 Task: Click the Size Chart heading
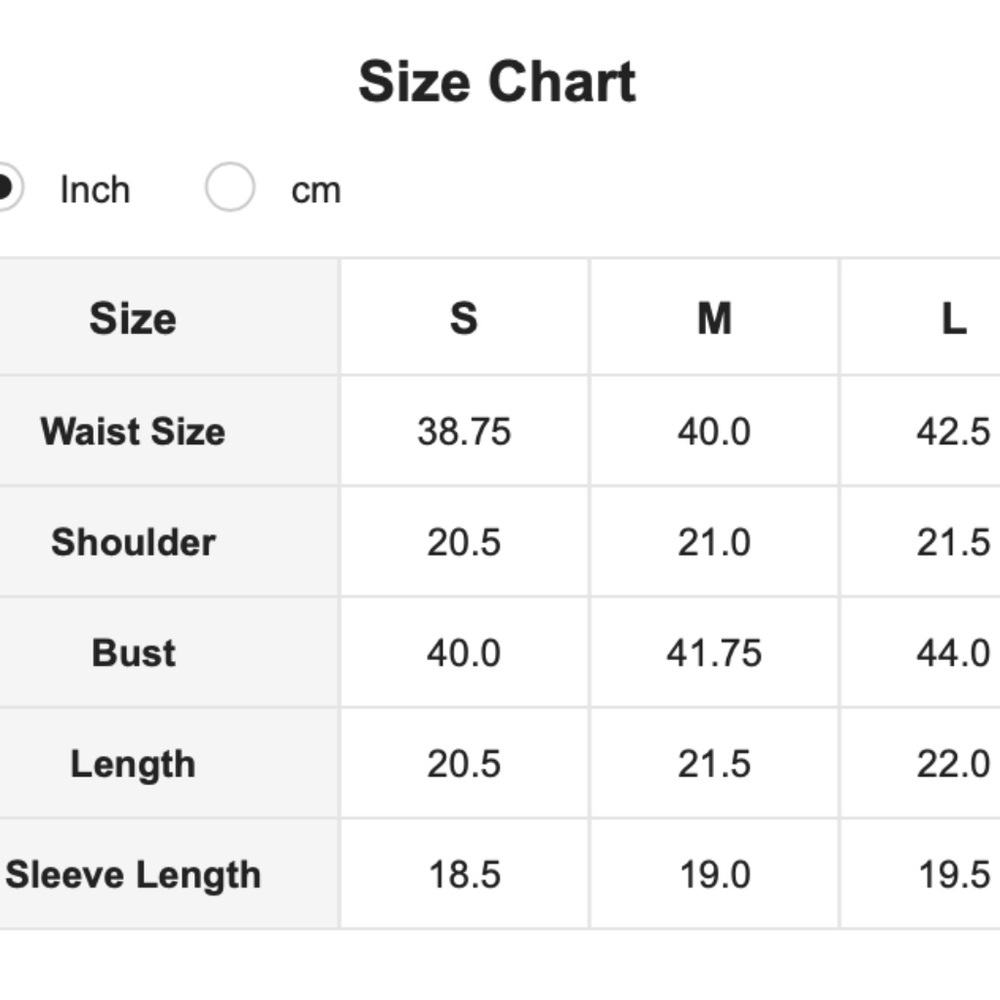click(x=497, y=82)
